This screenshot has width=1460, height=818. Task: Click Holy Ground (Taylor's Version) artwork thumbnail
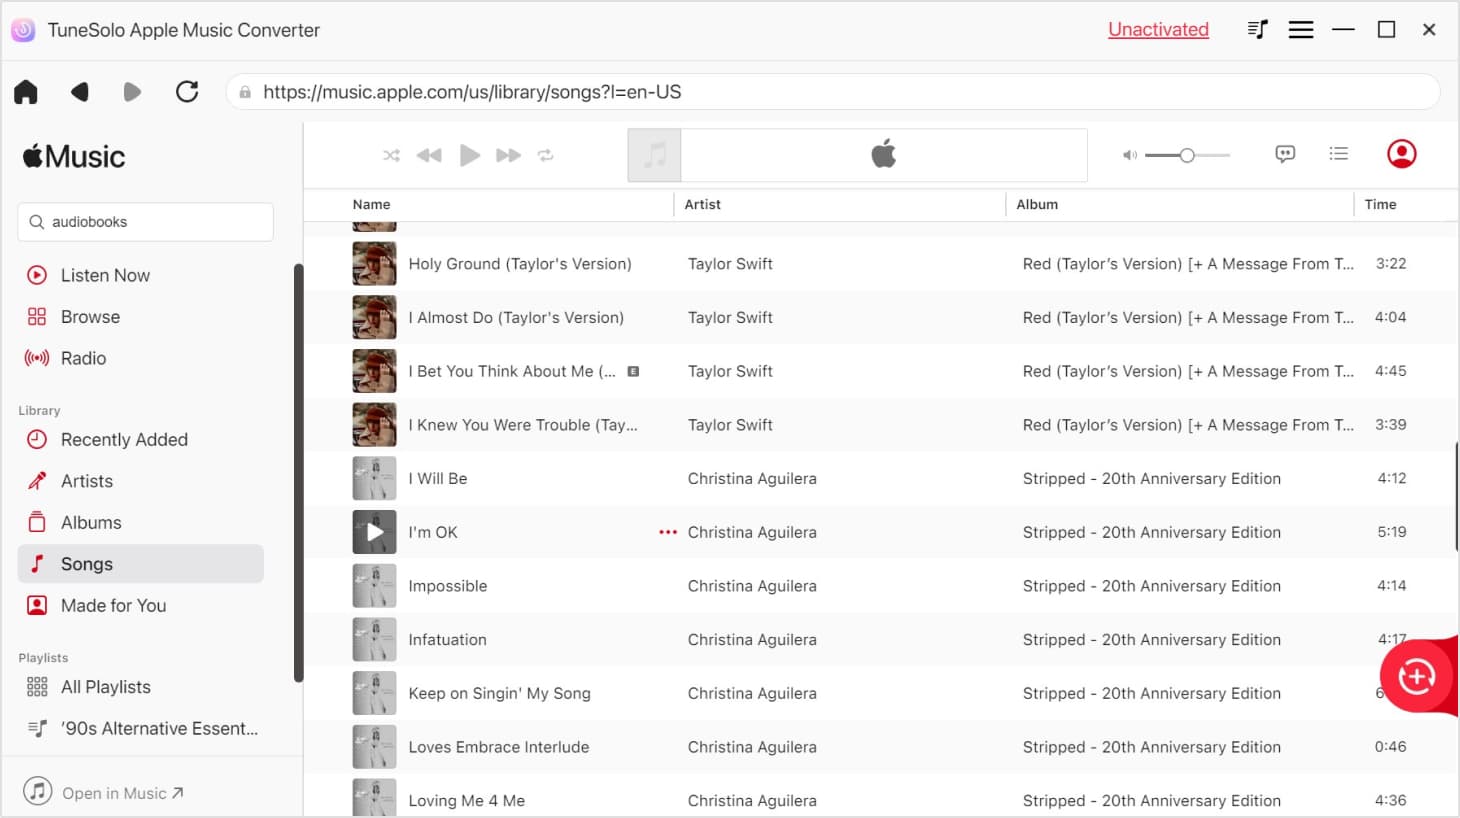tap(374, 264)
